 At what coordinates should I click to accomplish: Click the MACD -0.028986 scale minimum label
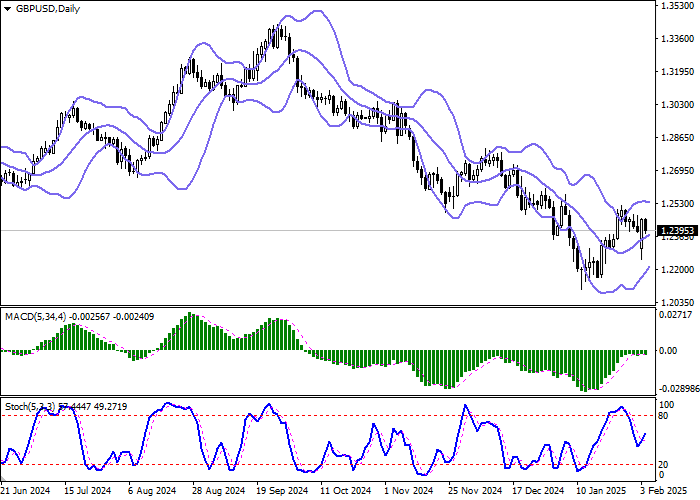680,387
